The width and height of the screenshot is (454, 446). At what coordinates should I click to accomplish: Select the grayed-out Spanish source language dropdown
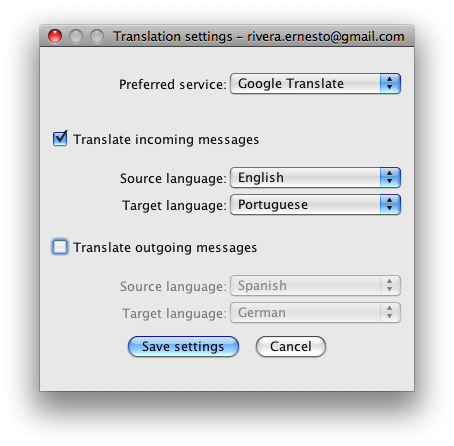pos(315,286)
